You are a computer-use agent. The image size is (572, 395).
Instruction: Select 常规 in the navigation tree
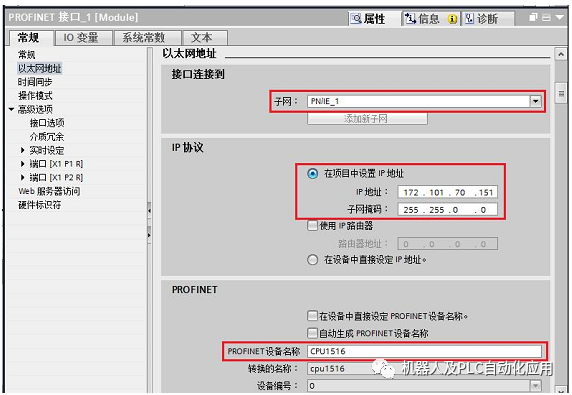coord(27,55)
